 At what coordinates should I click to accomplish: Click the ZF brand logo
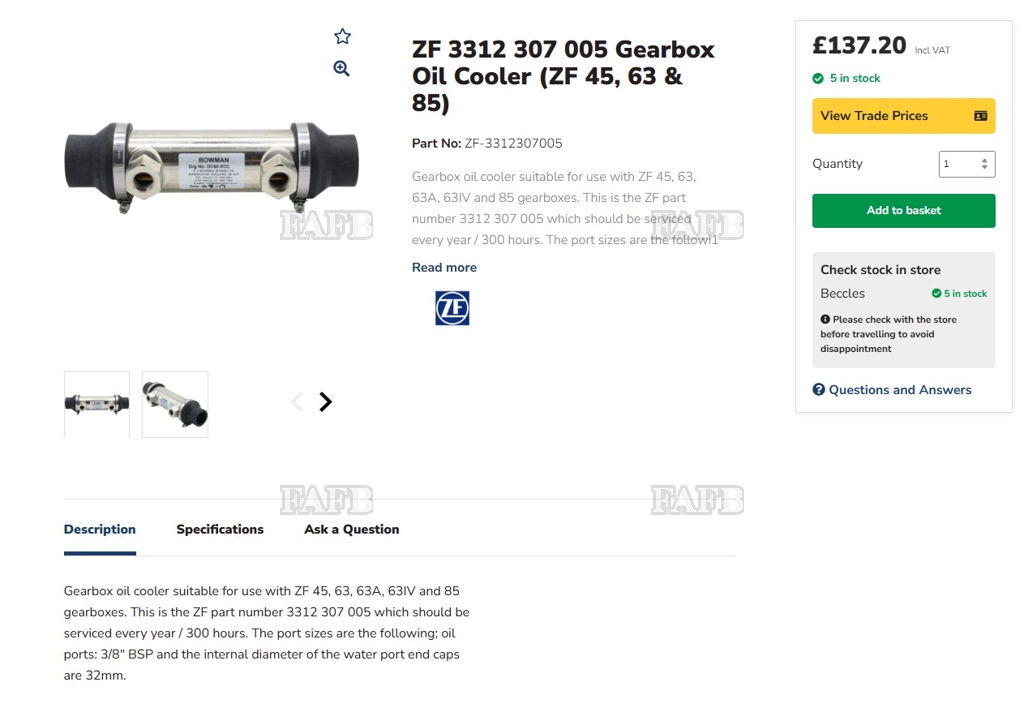click(452, 308)
